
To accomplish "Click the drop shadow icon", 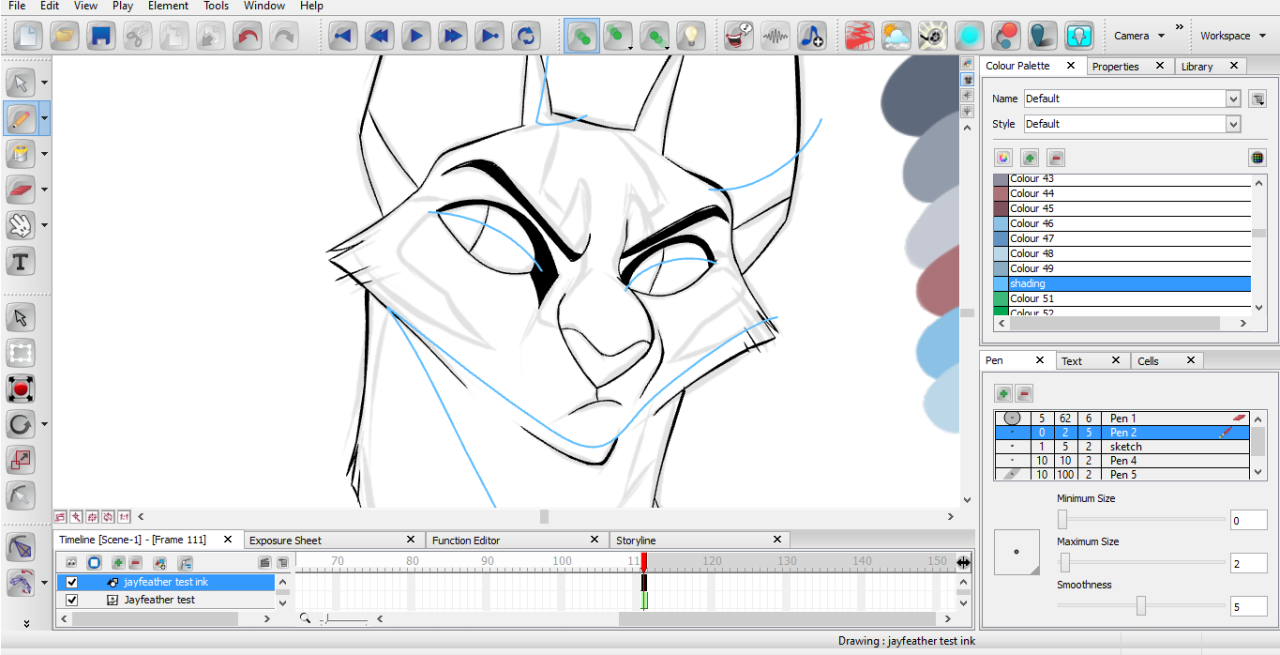I will point(1042,37).
